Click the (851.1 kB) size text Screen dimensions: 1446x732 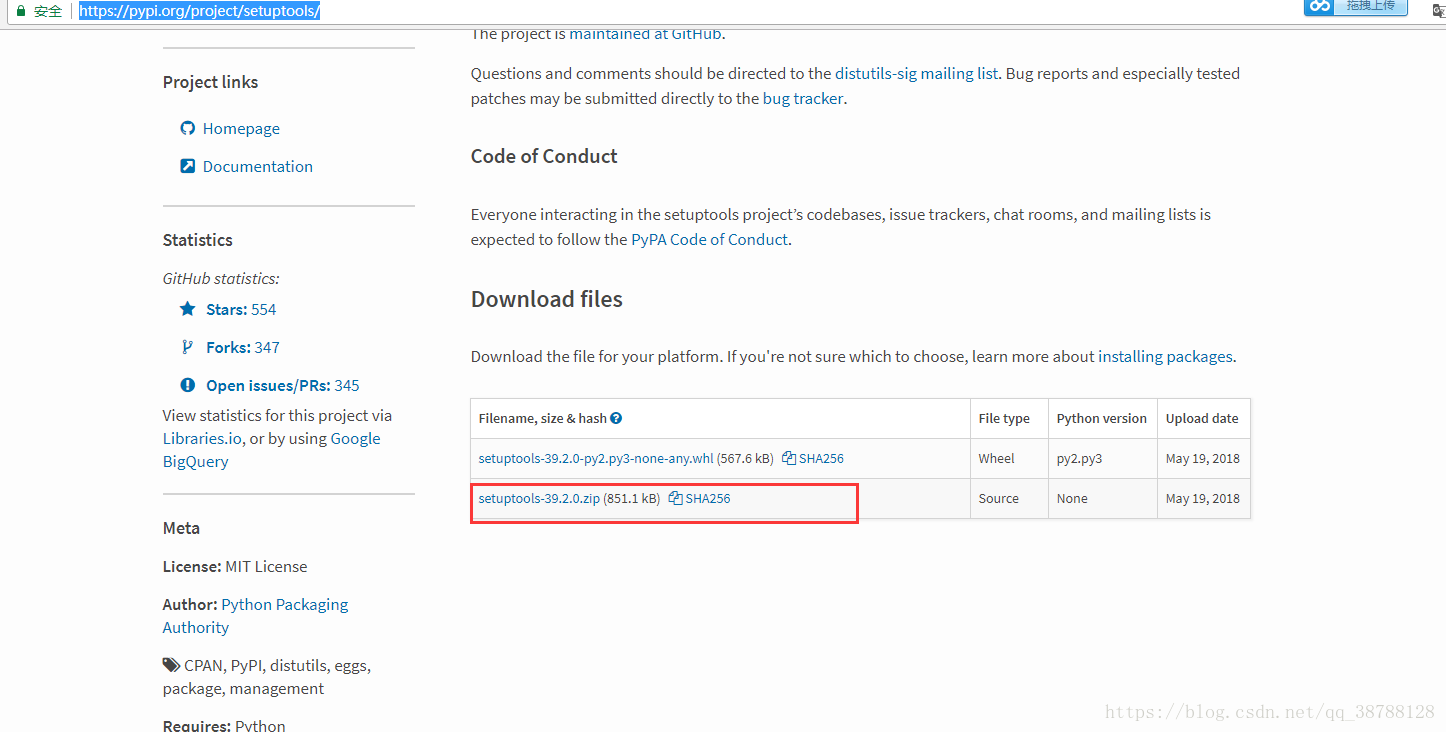631,498
